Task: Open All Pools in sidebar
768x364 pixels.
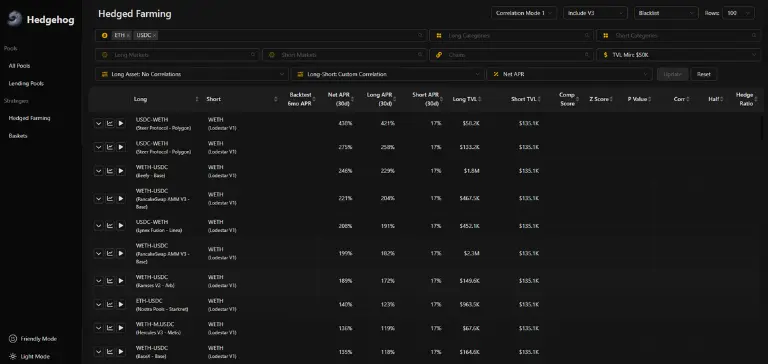Action: click(20, 66)
